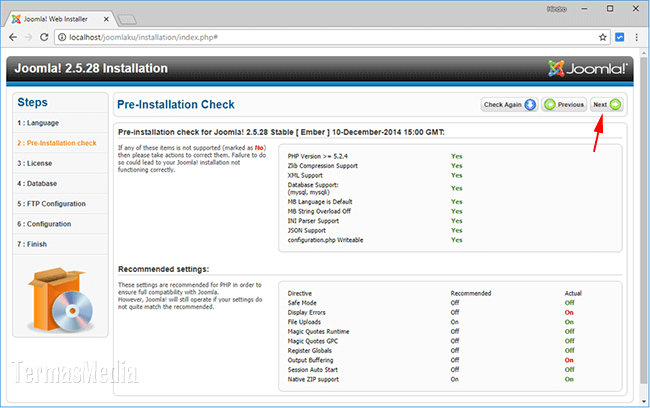This screenshot has height=408, width=650.
Task: Click the 'Actual' column header
Action: click(573, 293)
